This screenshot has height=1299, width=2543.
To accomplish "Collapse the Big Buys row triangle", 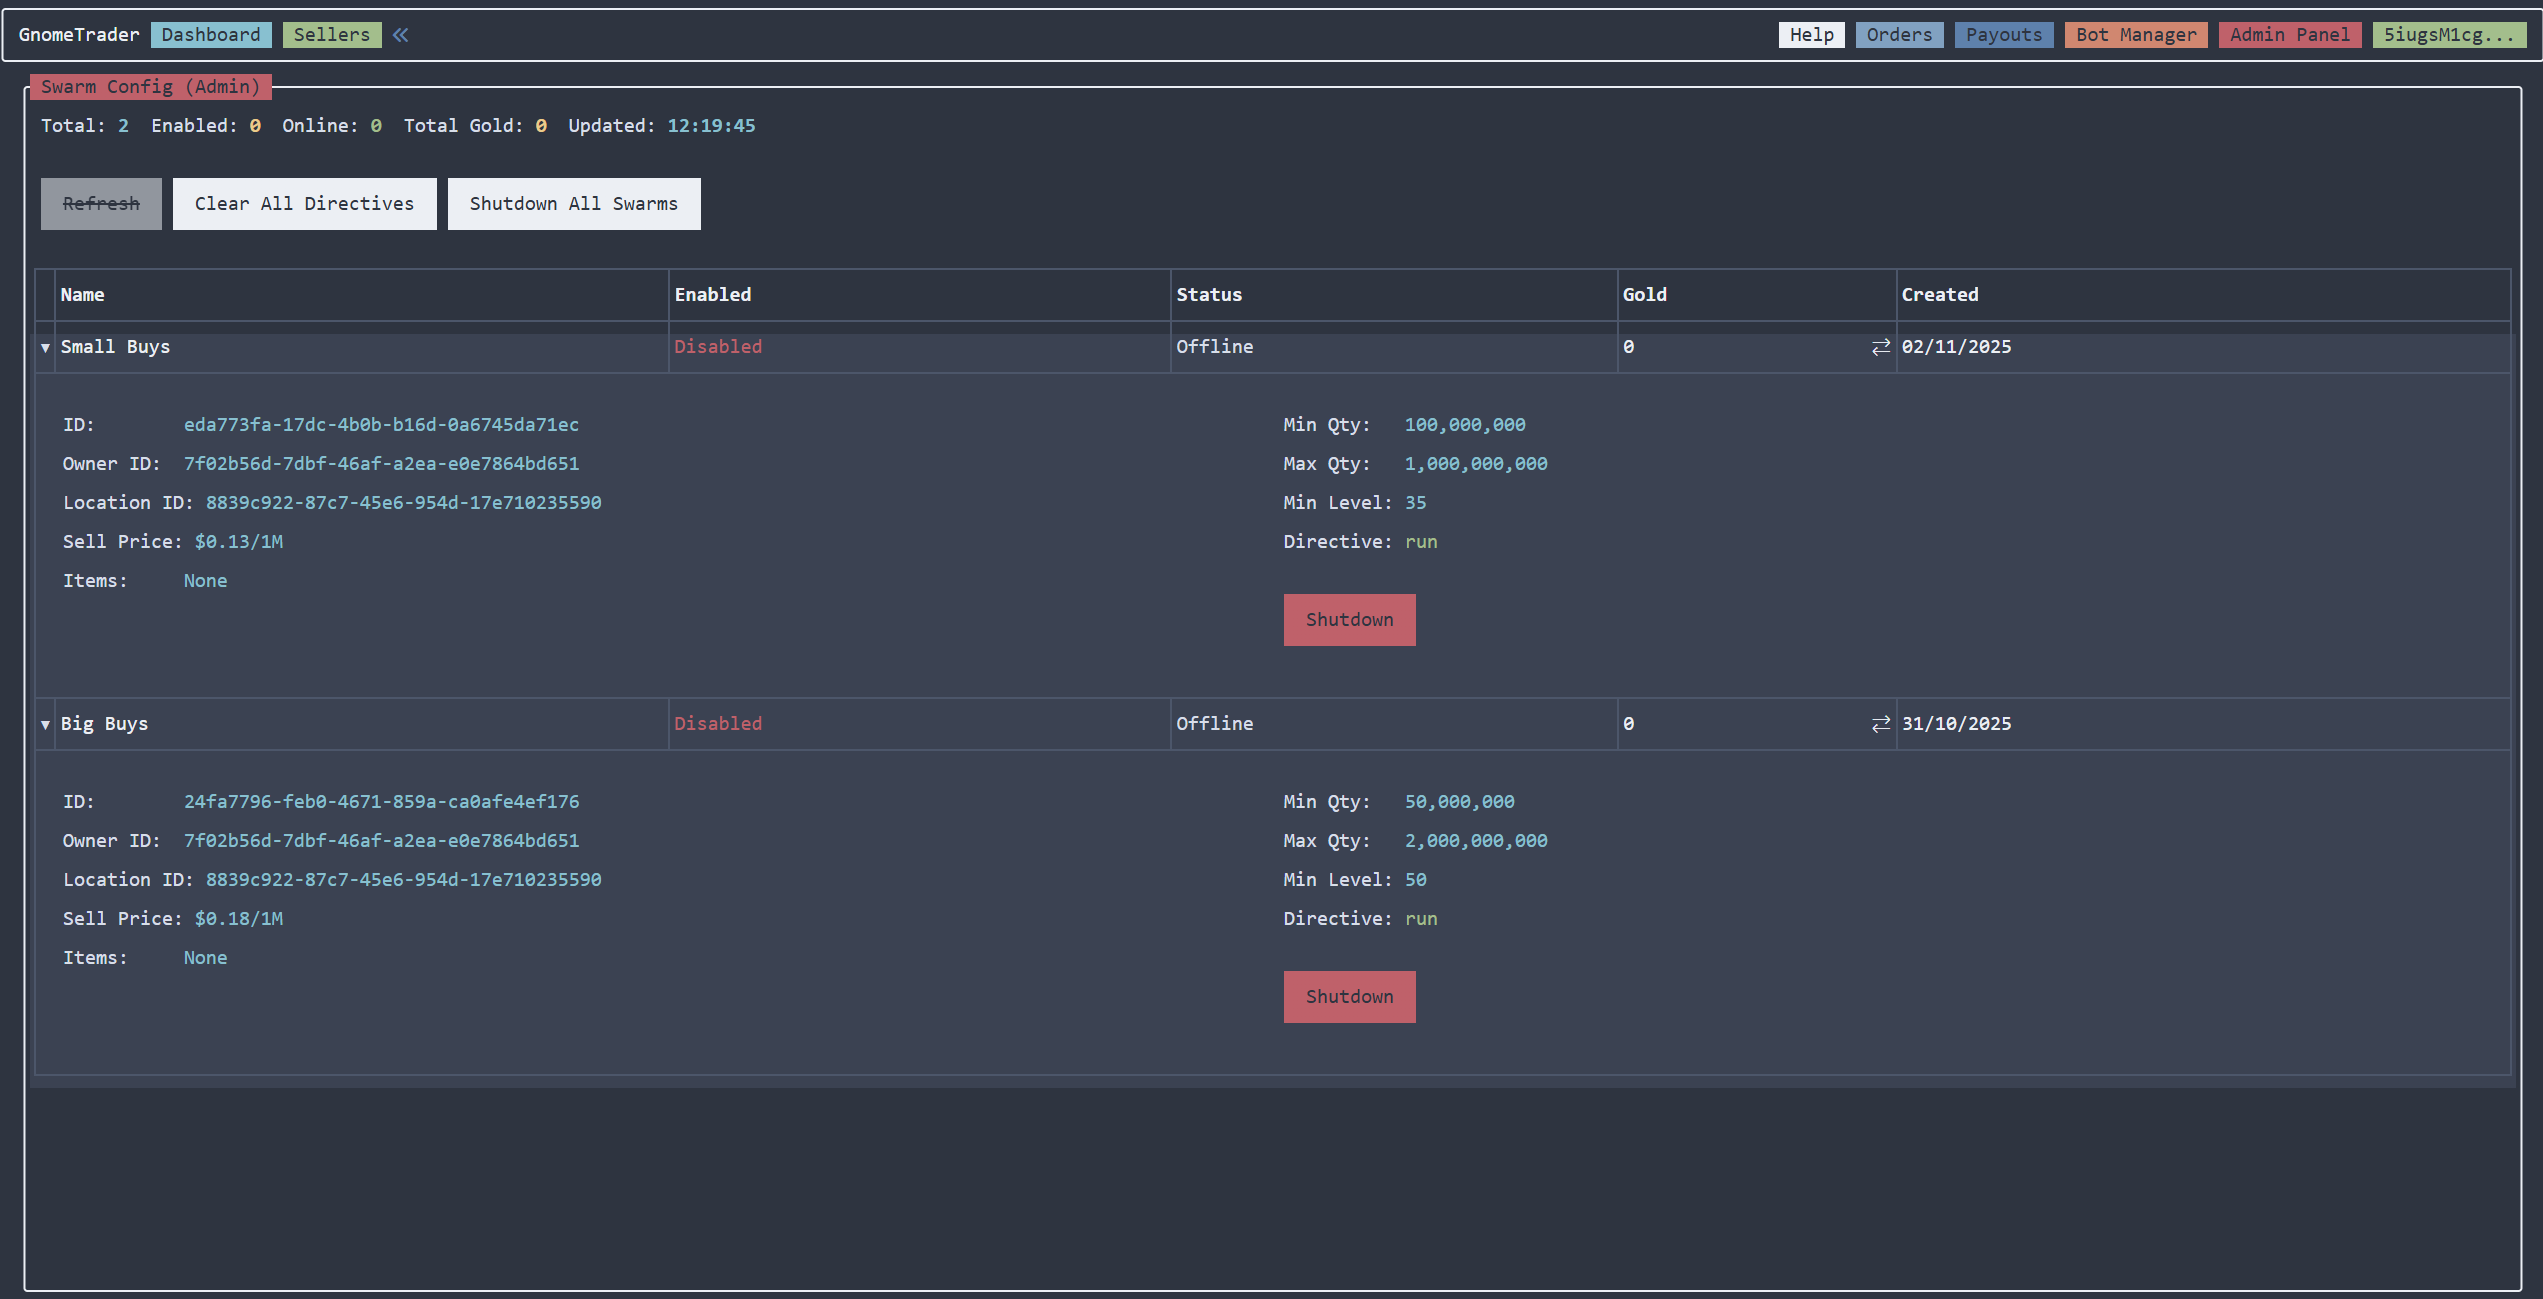I will 45,725.
